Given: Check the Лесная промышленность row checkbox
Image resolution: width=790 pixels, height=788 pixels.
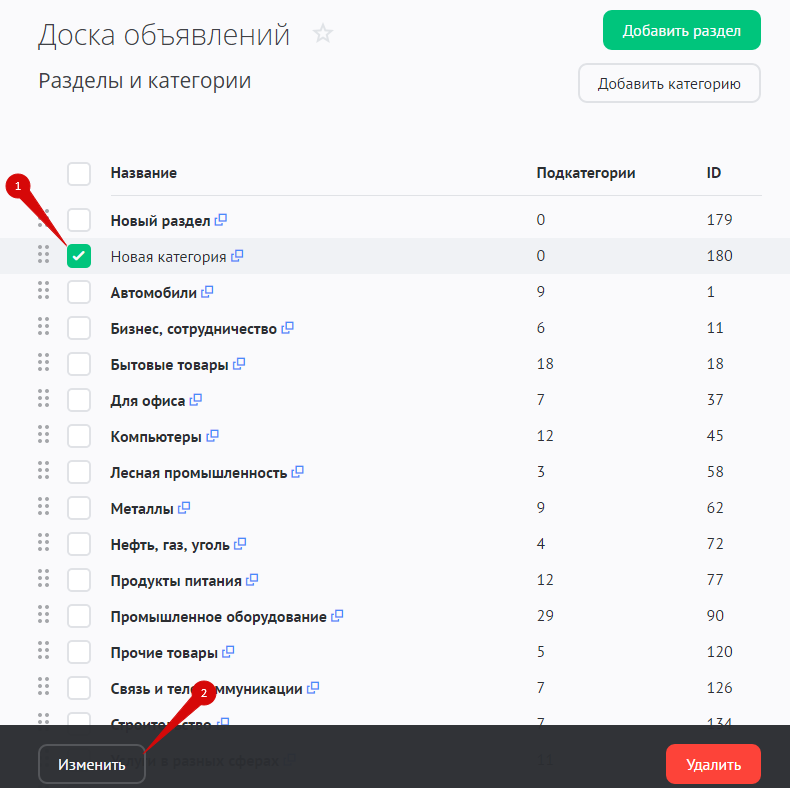Looking at the screenshot, I should [x=79, y=472].
